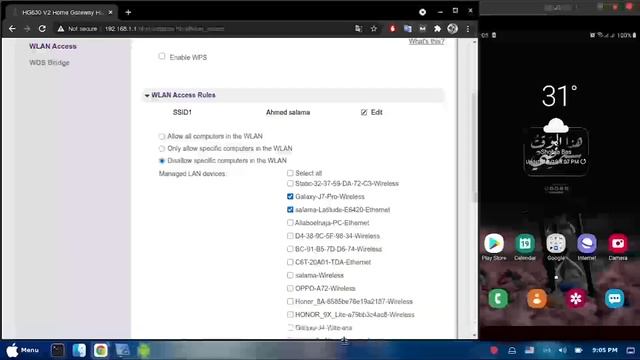The width and height of the screenshot is (640, 360).
Task: Open Gallery flower app on phone dock
Action: (576, 298)
